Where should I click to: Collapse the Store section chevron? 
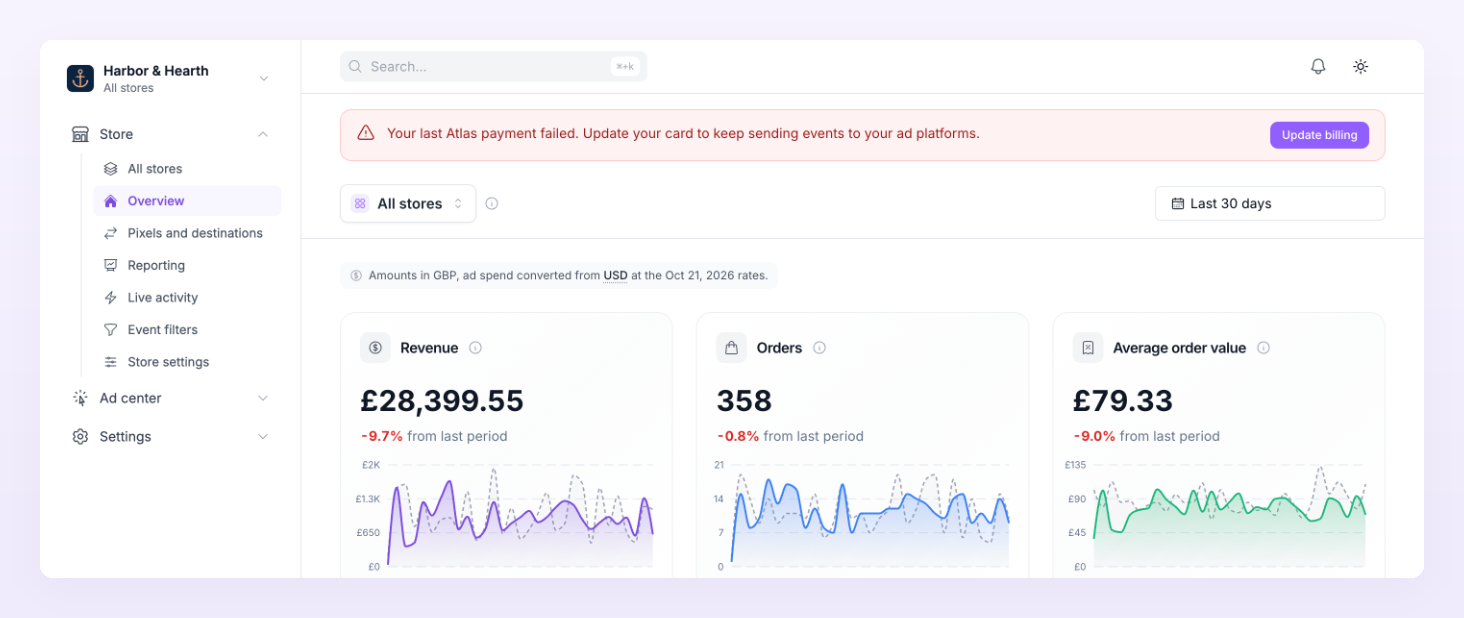263,134
